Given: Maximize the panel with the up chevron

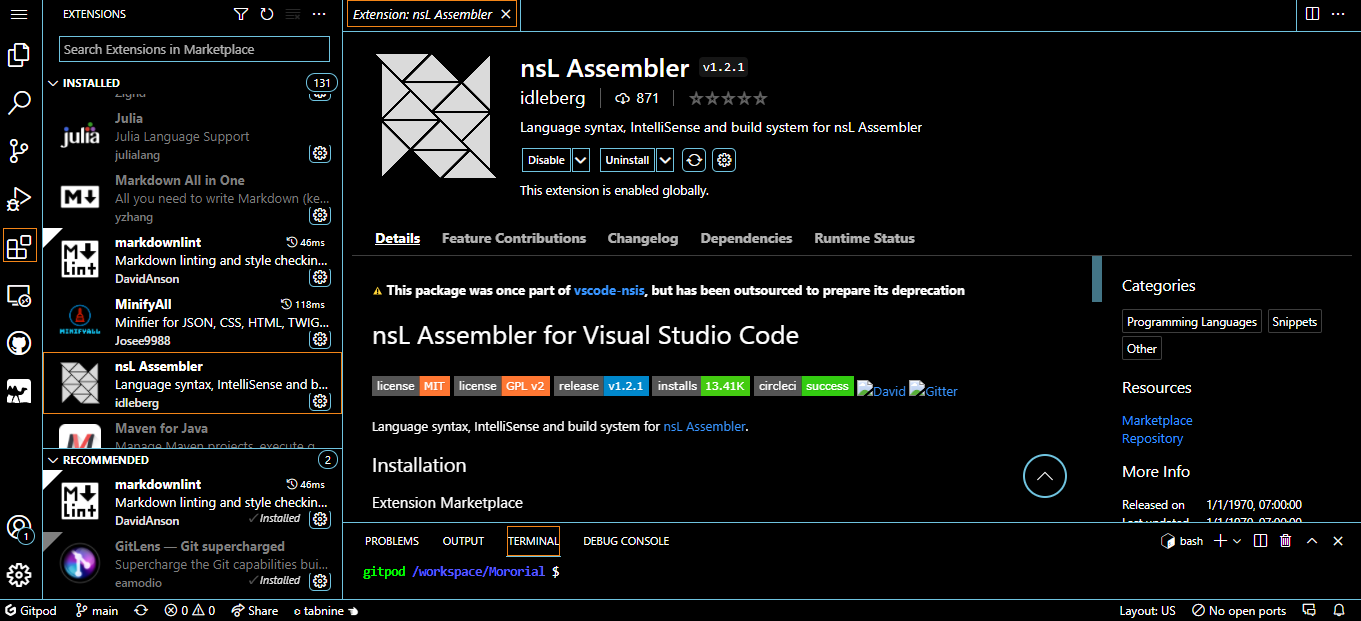Looking at the screenshot, I should pos(1312,541).
